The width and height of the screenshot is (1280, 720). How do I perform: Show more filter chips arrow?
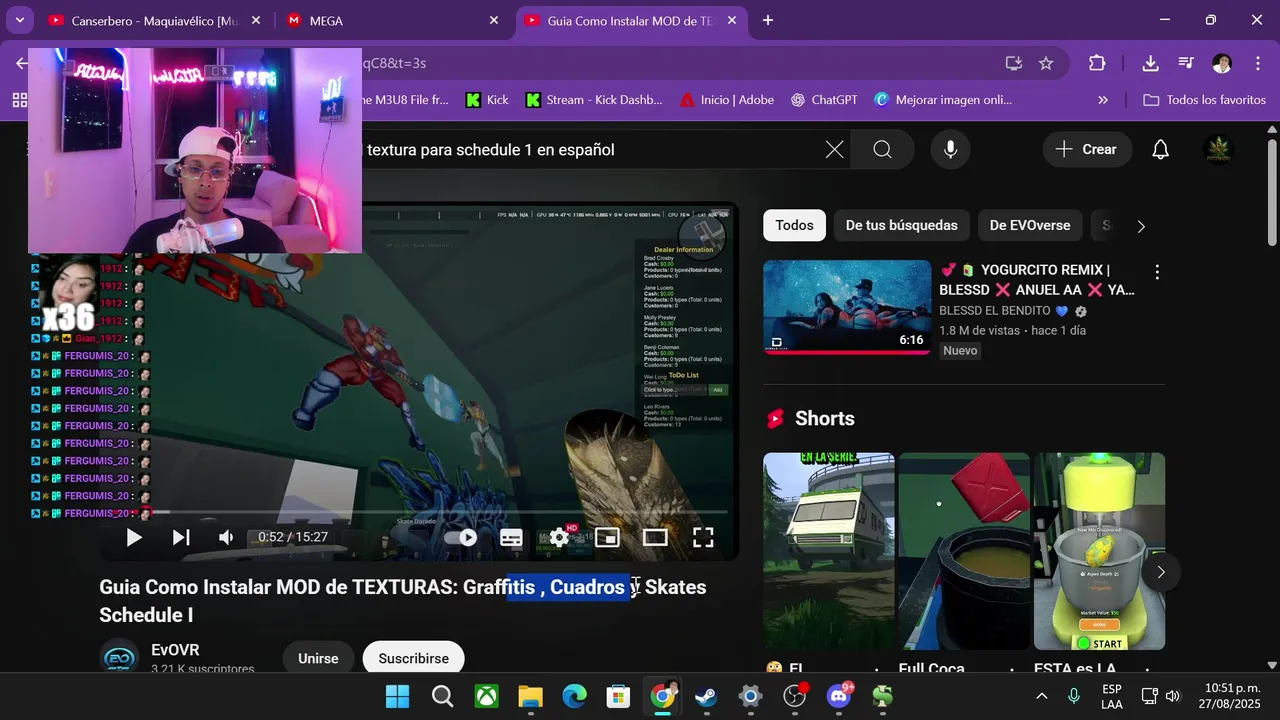pyautogui.click(x=1141, y=226)
